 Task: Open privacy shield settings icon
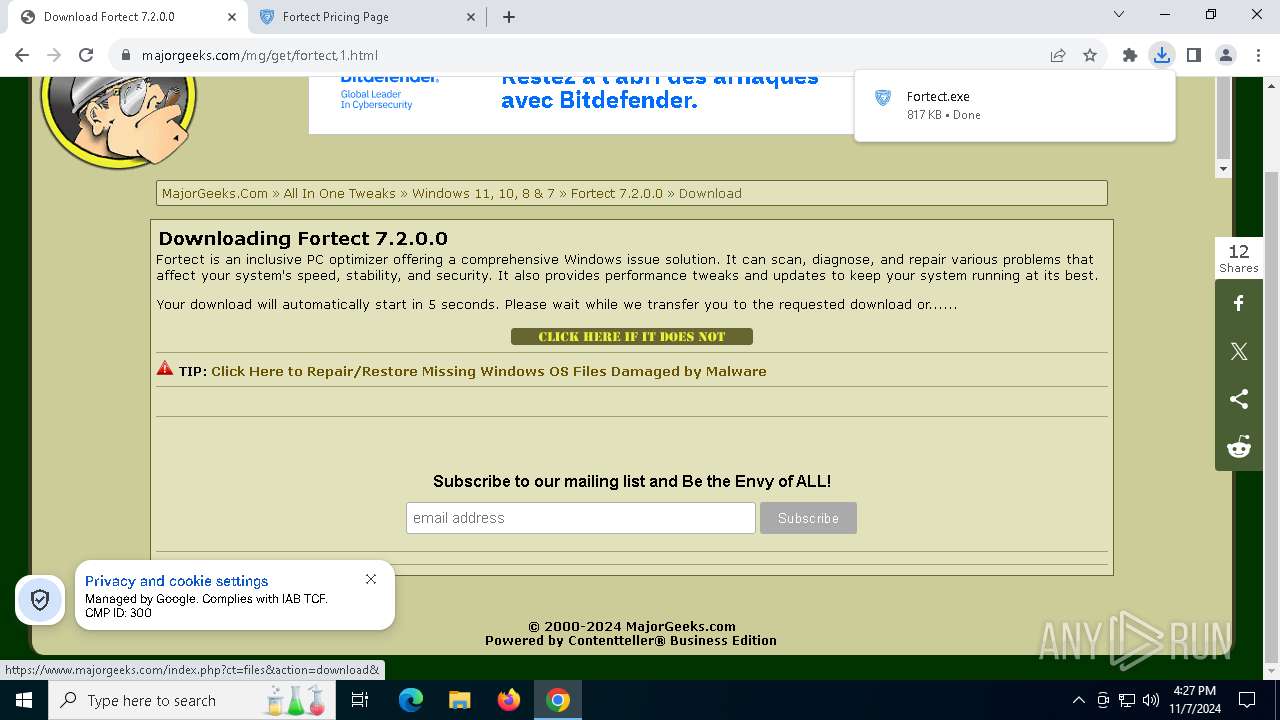pos(40,600)
